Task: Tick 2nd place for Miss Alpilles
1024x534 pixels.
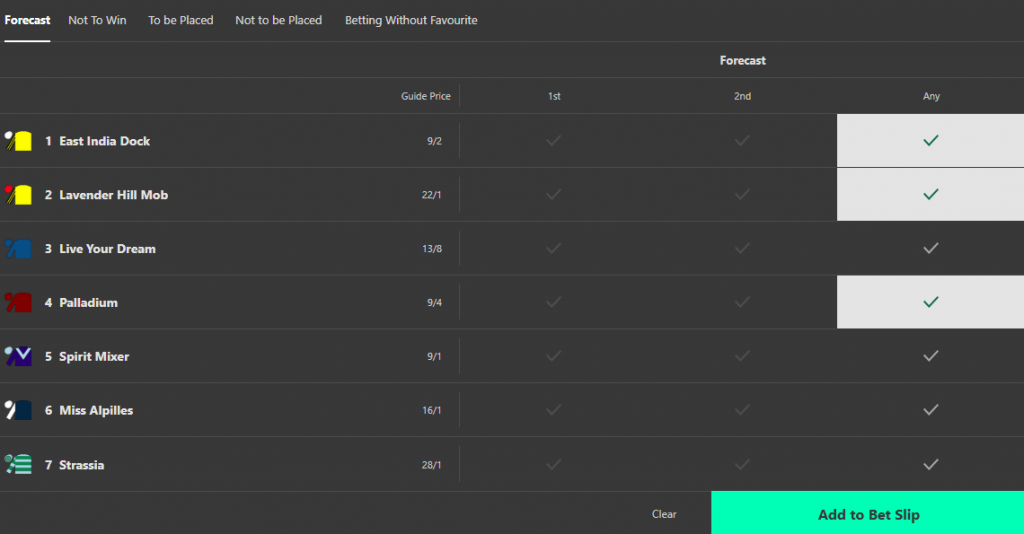Action: point(742,410)
